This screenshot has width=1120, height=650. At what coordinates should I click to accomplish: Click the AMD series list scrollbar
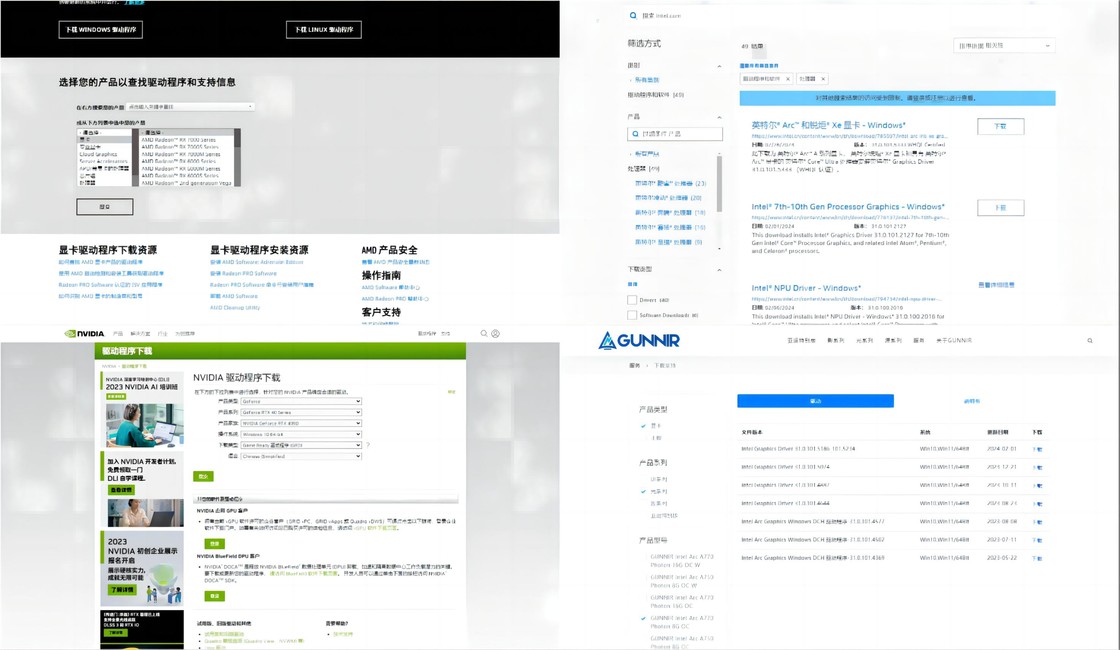click(x=236, y=158)
